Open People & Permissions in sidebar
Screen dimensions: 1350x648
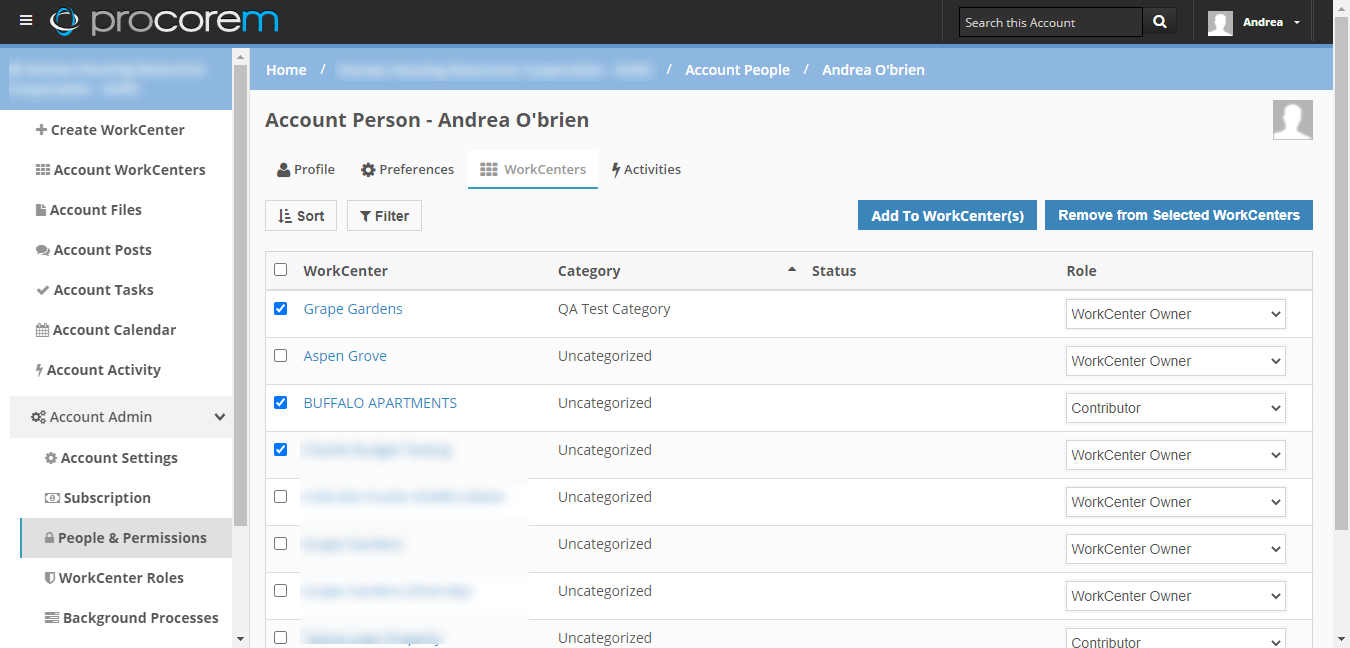[x=125, y=538]
